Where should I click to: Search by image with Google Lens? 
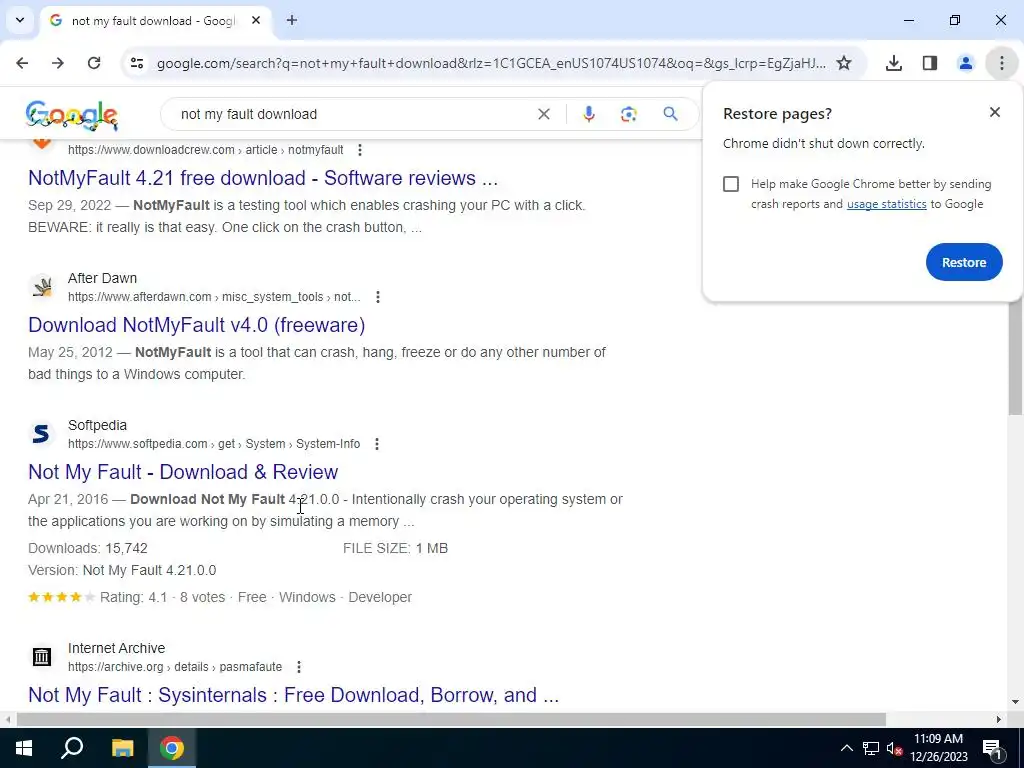(628, 114)
